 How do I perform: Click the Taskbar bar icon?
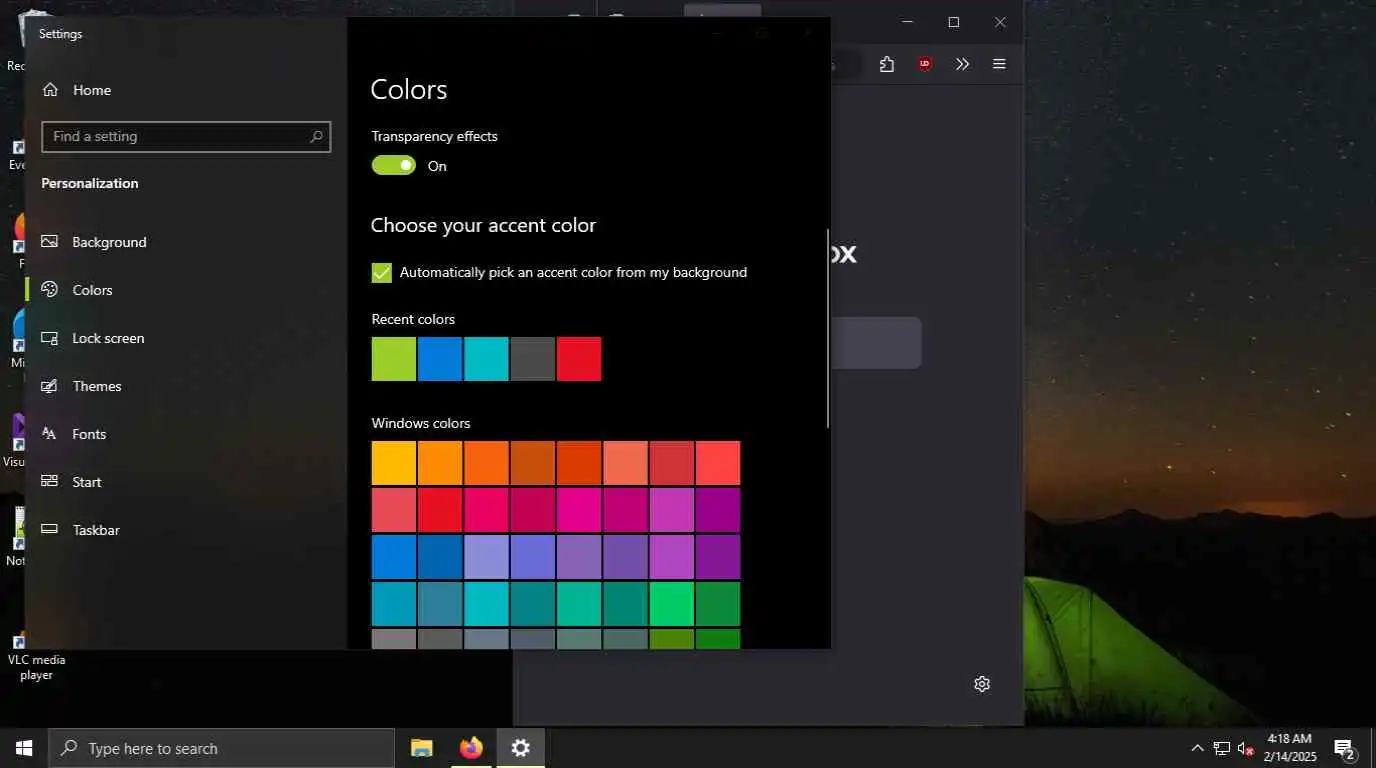click(49, 530)
